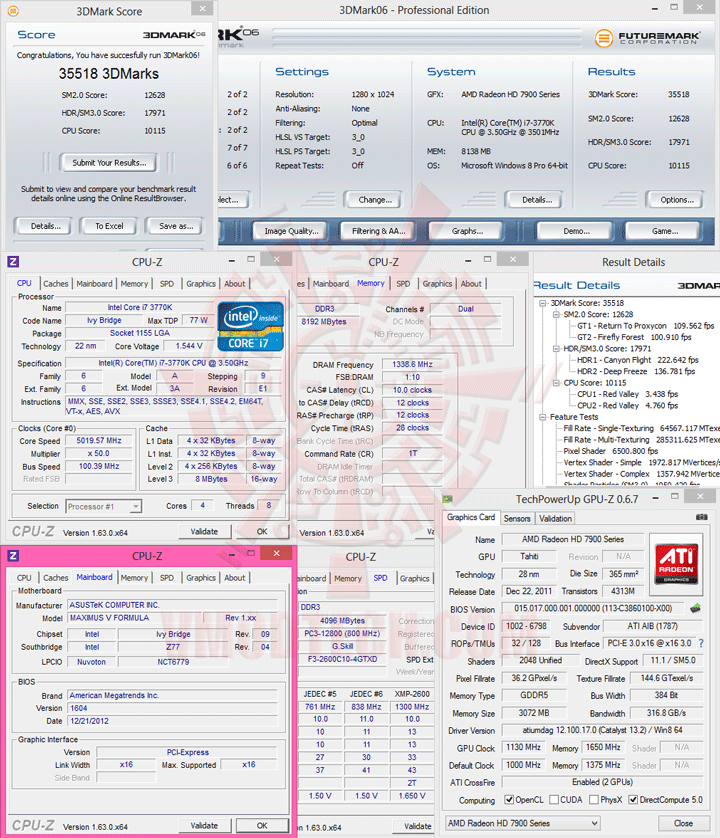Collapse the CPU Score: 10115 tree node
The height and width of the screenshot is (838, 720).
coord(556,383)
